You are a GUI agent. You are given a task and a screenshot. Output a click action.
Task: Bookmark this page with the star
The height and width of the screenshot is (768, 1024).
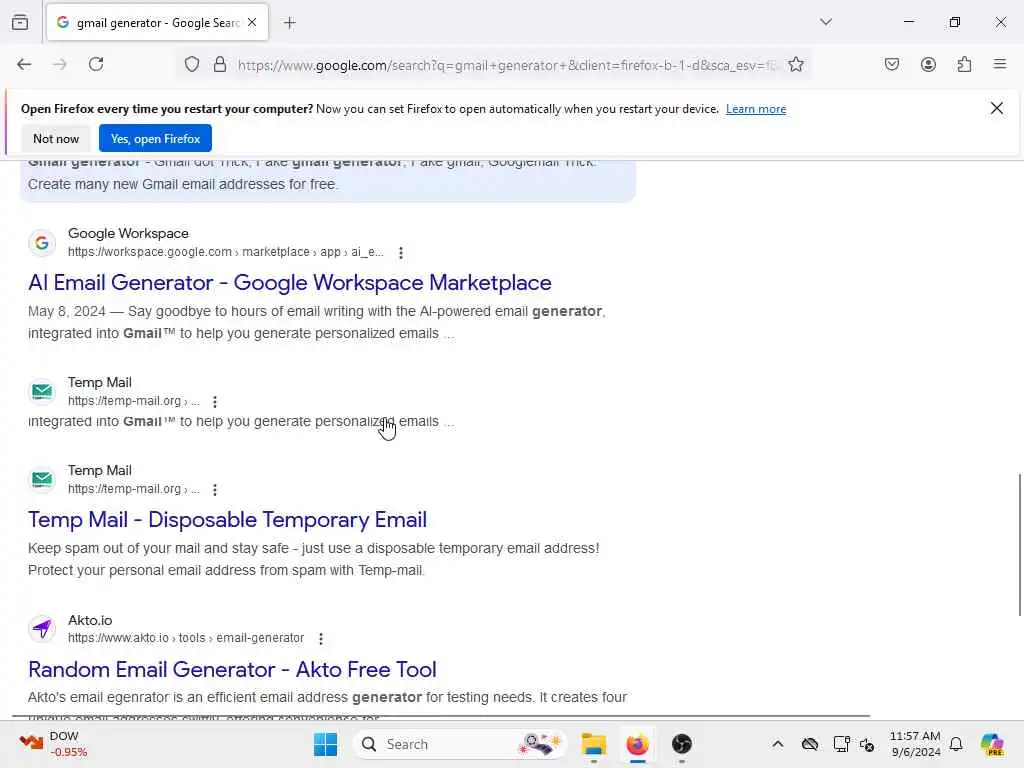click(795, 64)
